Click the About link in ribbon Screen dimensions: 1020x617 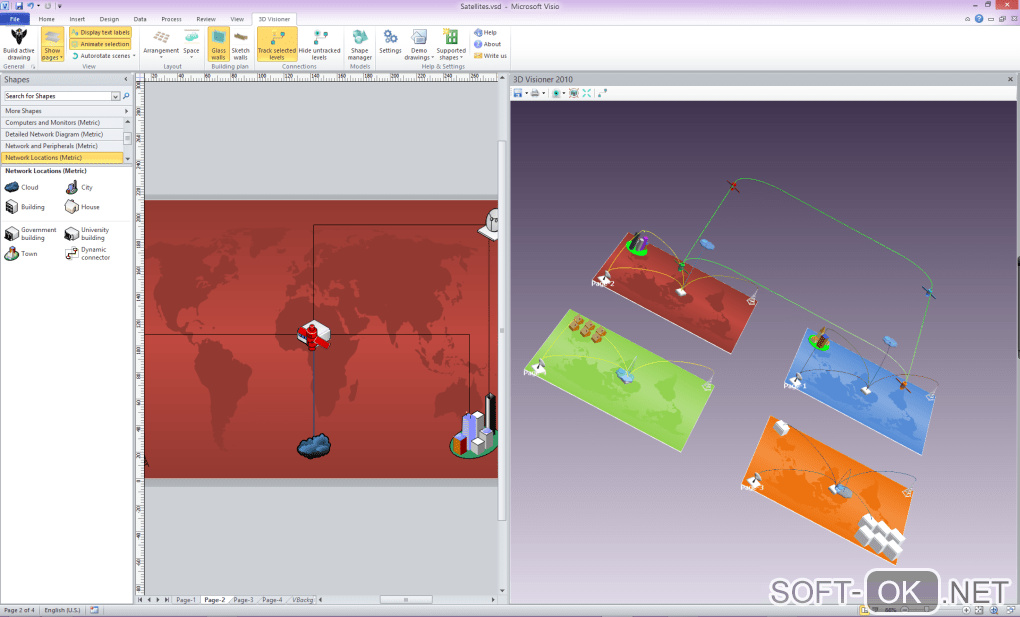(x=491, y=44)
